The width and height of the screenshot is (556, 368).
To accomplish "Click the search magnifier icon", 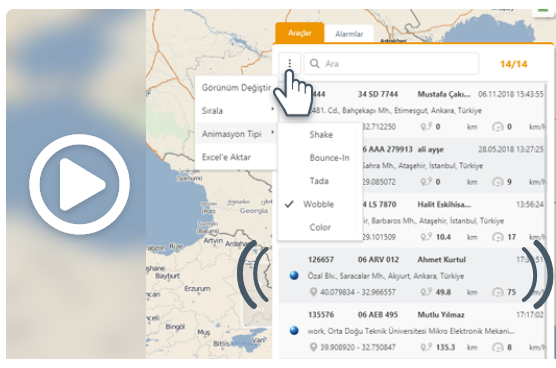I will click(315, 63).
